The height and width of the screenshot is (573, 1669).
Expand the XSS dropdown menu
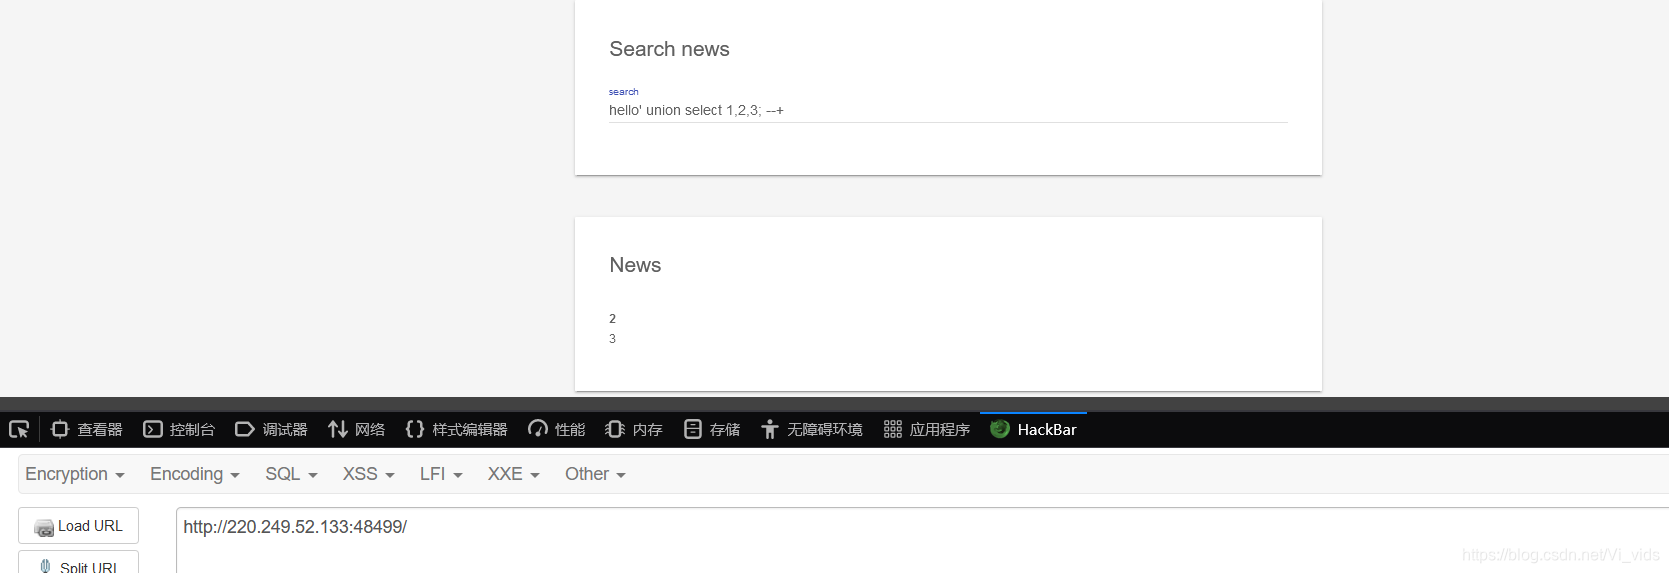click(369, 474)
